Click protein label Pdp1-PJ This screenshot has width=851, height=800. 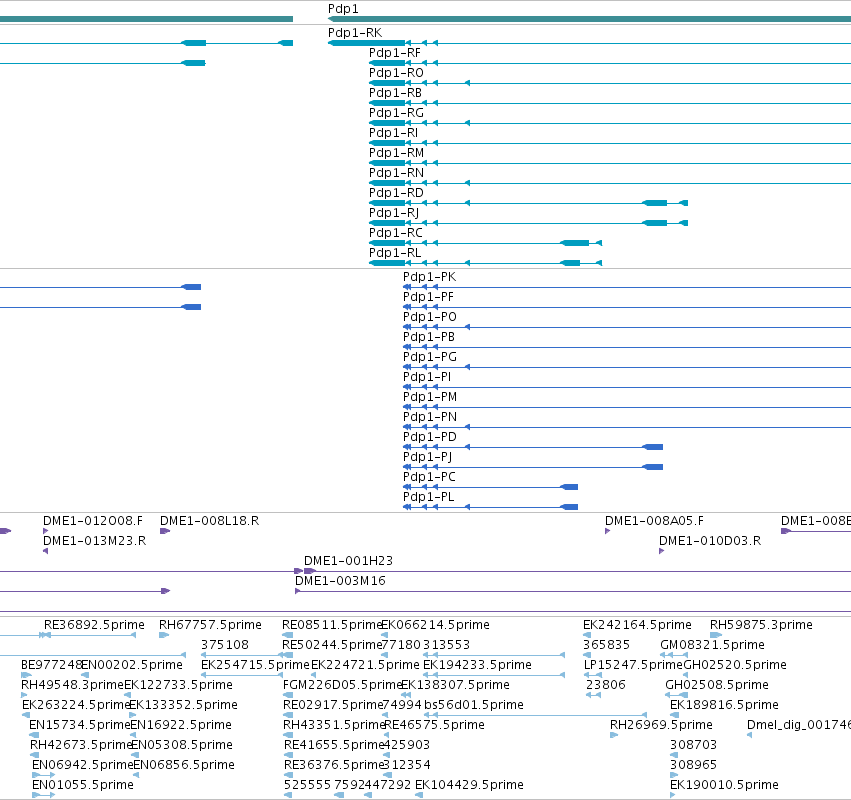[428, 457]
